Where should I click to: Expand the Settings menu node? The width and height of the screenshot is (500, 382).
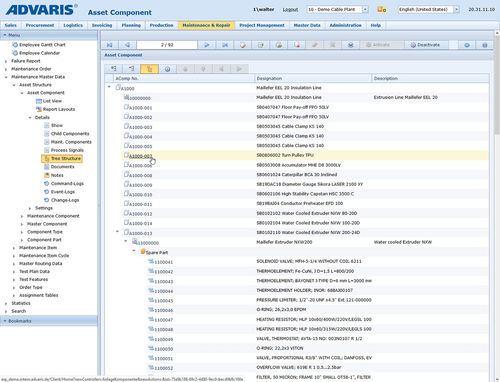[x=30, y=208]
